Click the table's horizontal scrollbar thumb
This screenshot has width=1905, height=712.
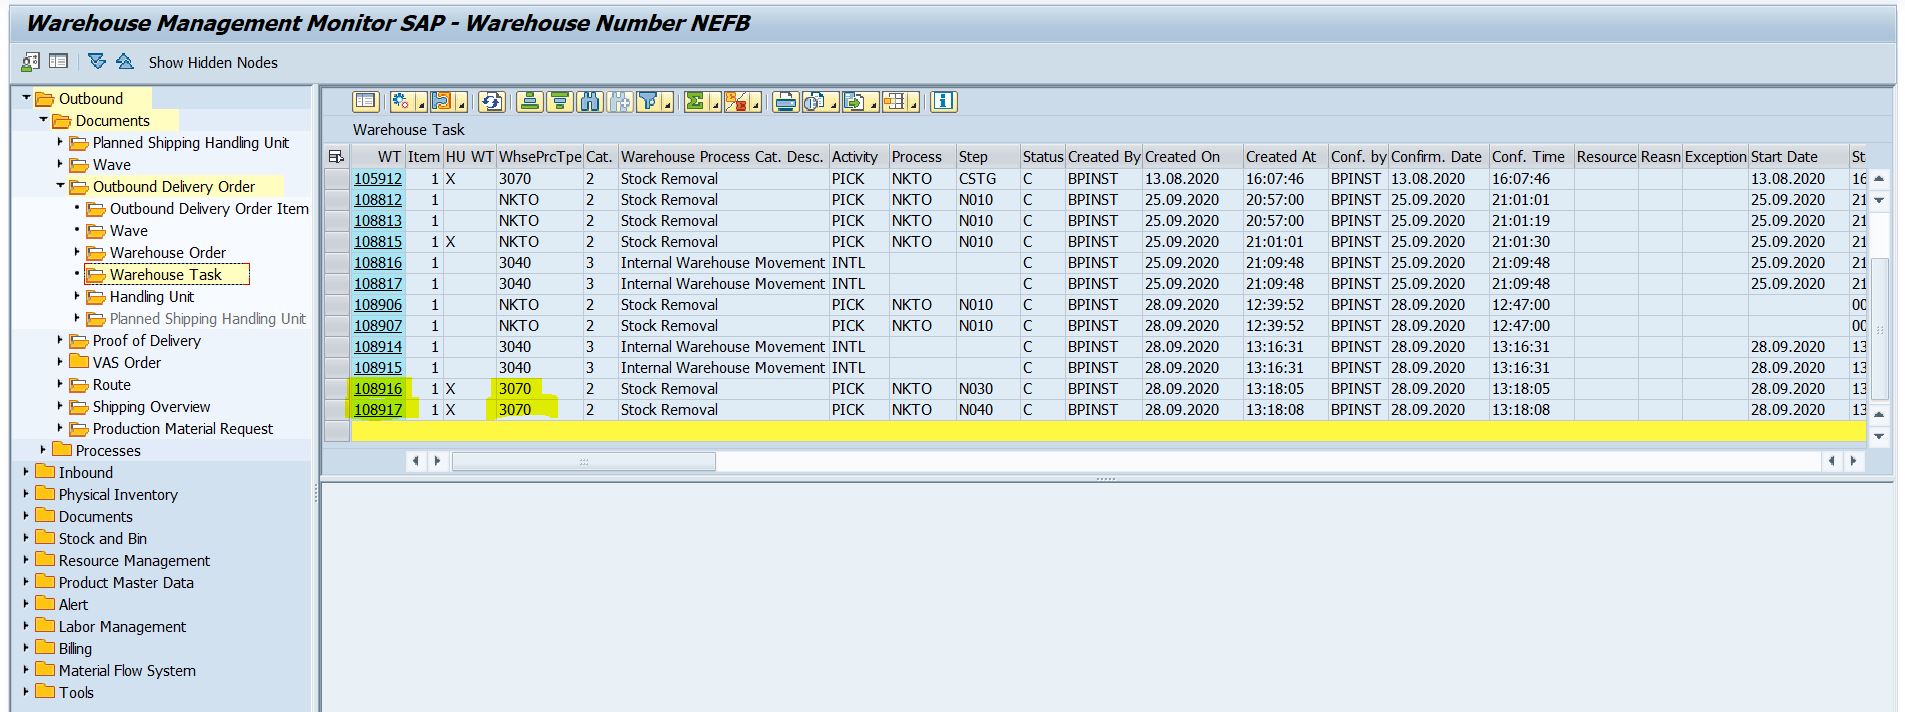583,461
